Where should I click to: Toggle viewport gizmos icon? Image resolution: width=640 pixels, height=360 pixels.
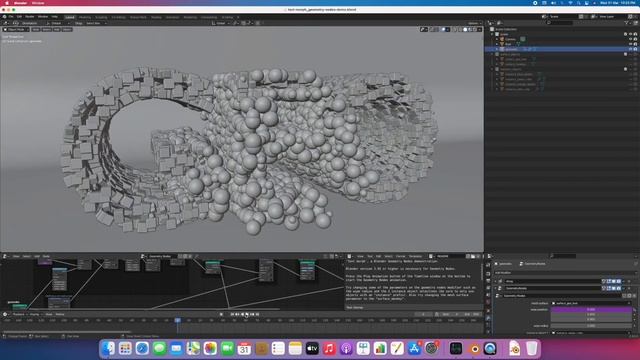432,29
